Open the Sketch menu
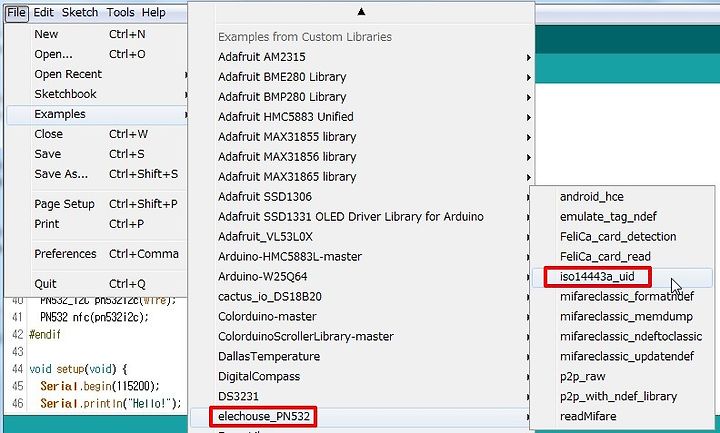Viewport: 720px width, 433px height. point(80,12)
